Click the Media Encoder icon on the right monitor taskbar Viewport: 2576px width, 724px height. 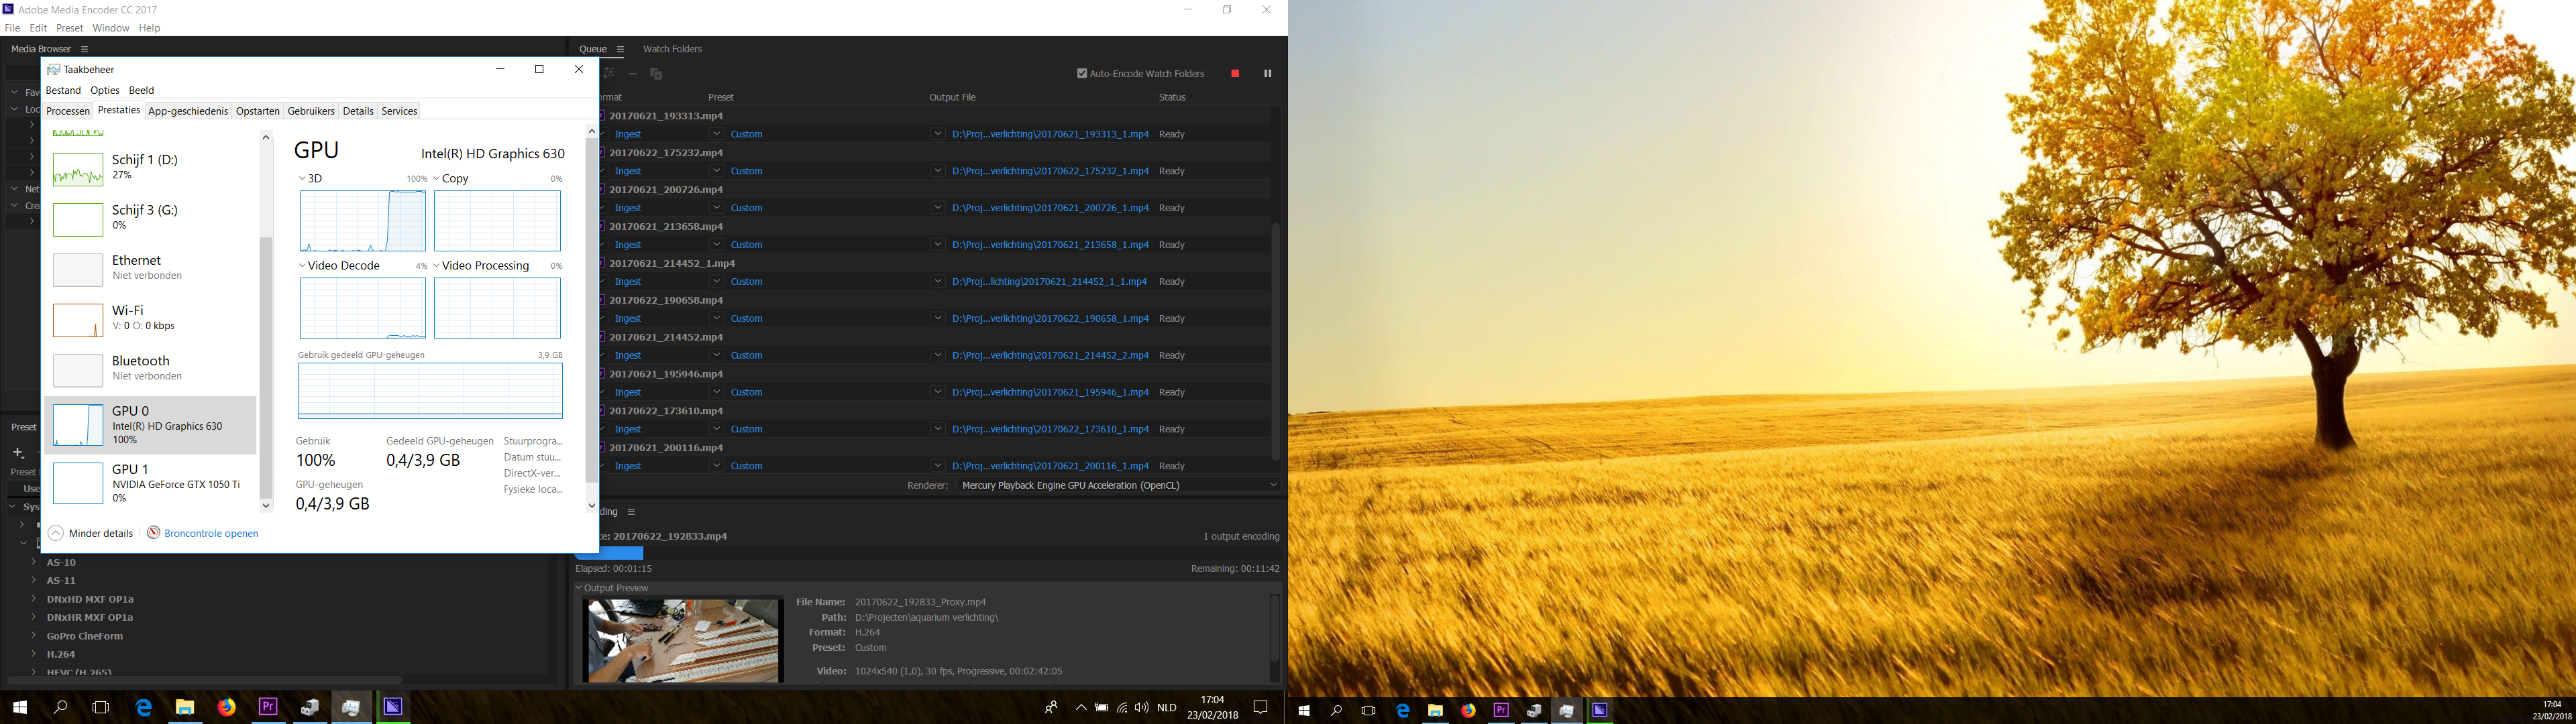[1599, 710]
